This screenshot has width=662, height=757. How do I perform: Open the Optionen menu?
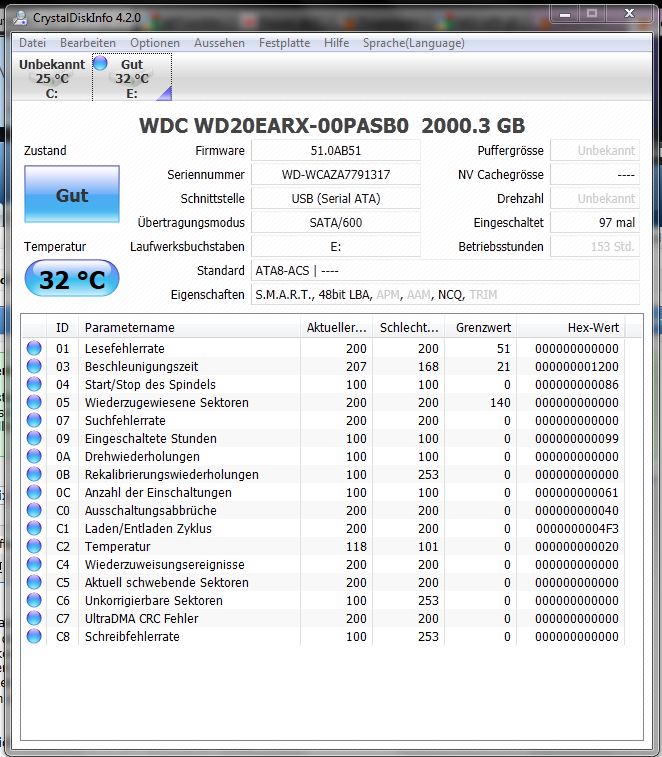155,43
